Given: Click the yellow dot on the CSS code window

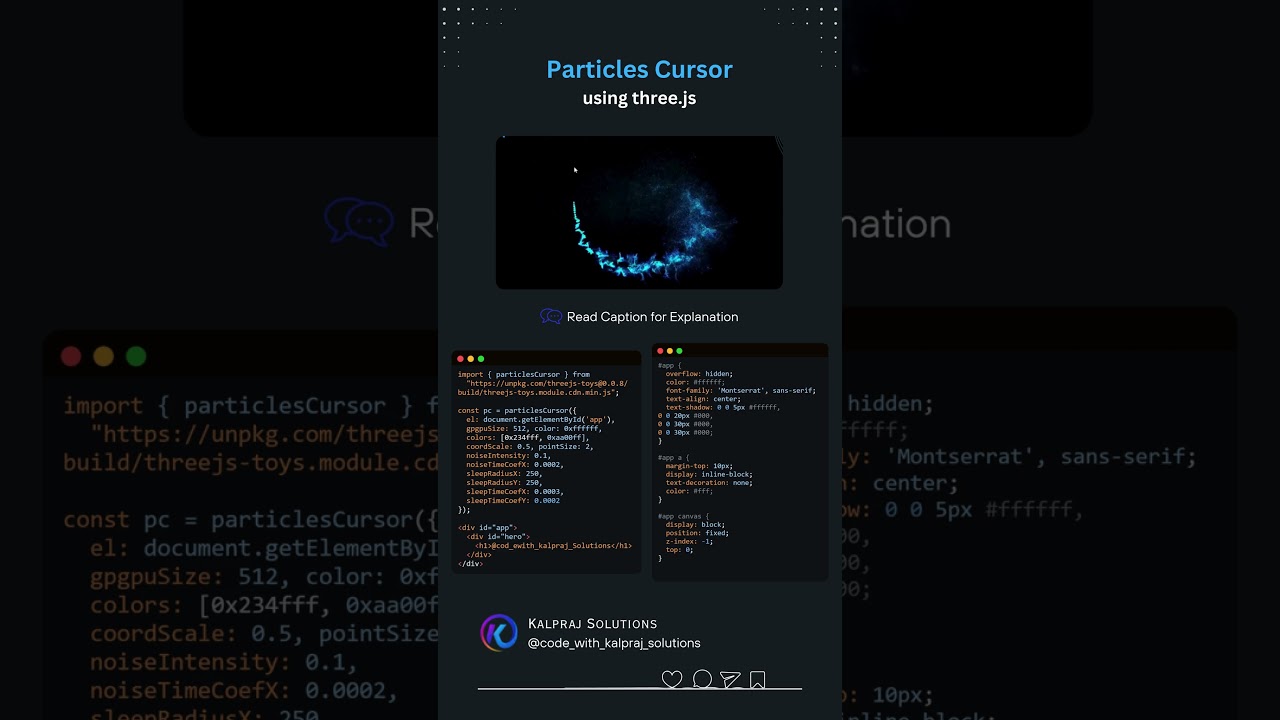Looking at the screenshot, I should pyautogui.click(x=670, y=351).
